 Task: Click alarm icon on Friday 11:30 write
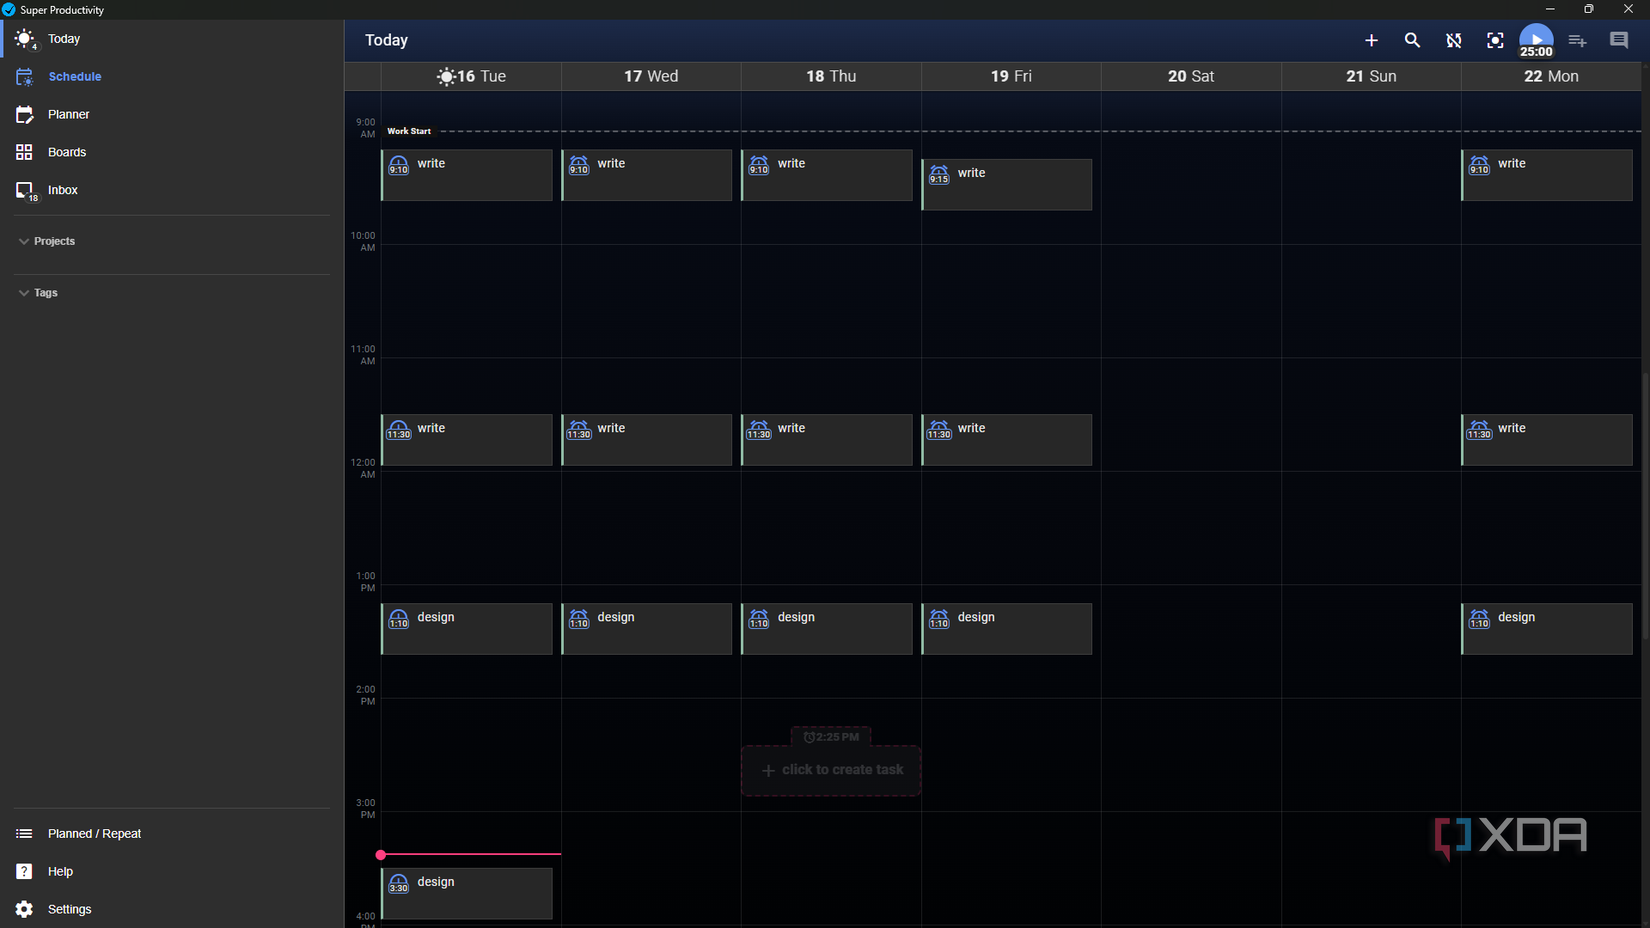[x=939, y=430]
